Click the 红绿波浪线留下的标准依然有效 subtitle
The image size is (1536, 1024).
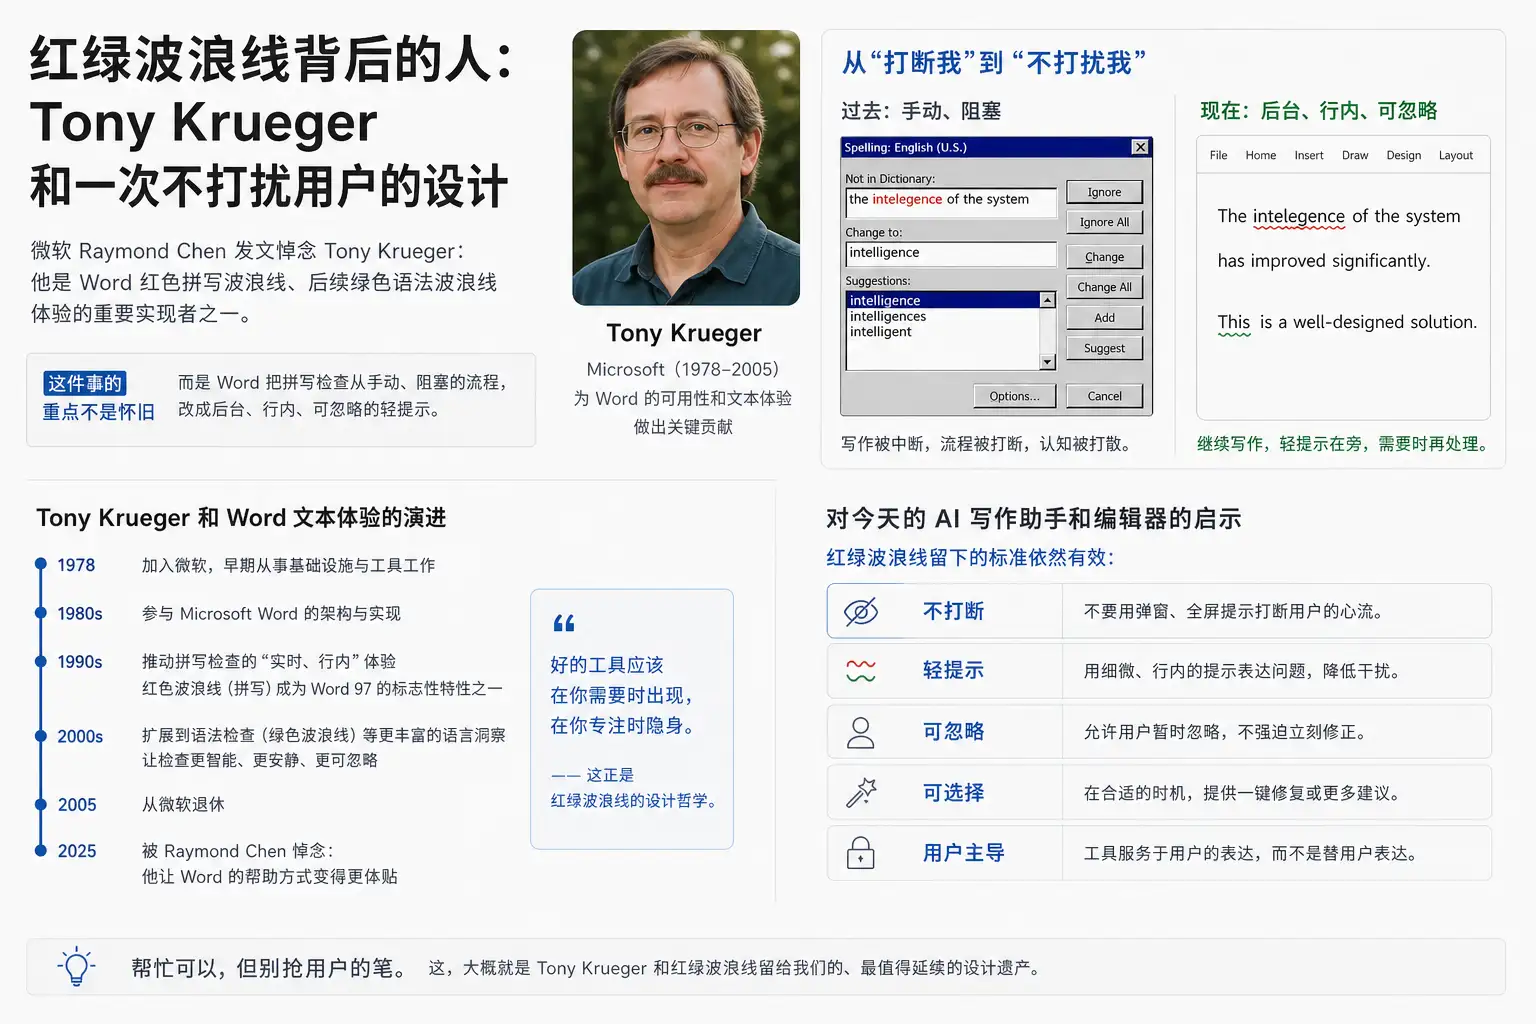970,558
